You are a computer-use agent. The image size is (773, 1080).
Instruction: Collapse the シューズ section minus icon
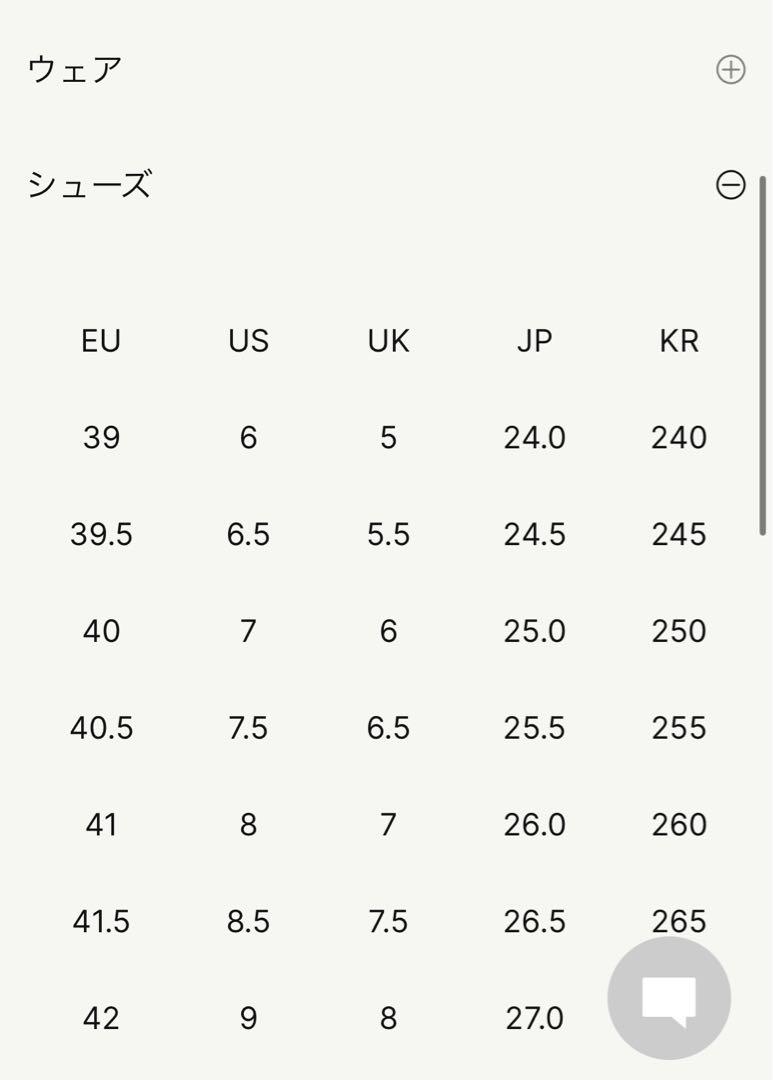(730, 185)
